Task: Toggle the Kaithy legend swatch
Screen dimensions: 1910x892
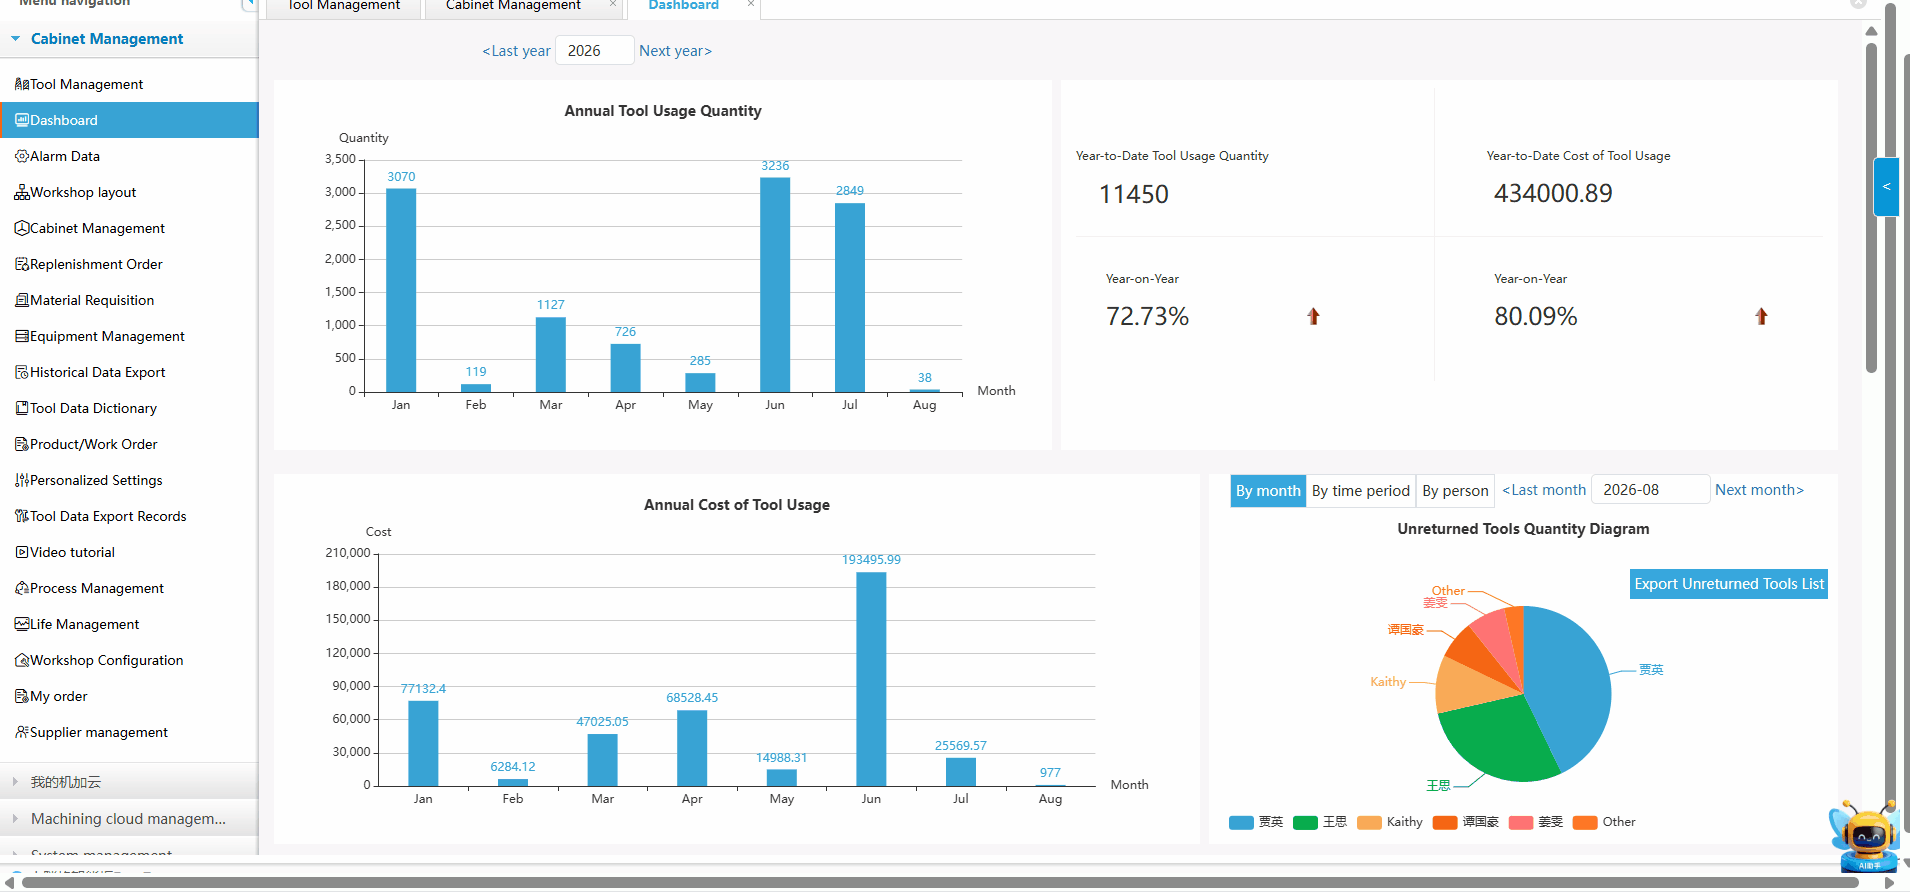Action: point(1369,822)
